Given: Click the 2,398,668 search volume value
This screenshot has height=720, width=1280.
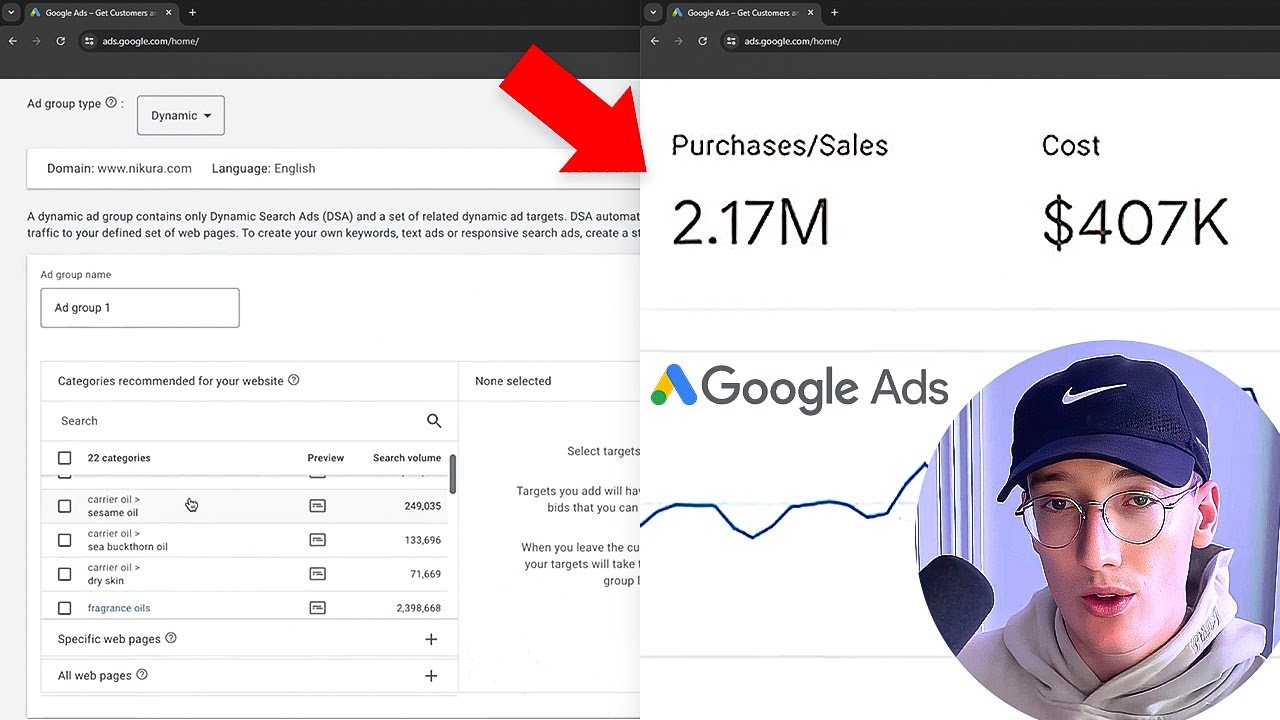Looking at the screenshot, I should point(418,608).
